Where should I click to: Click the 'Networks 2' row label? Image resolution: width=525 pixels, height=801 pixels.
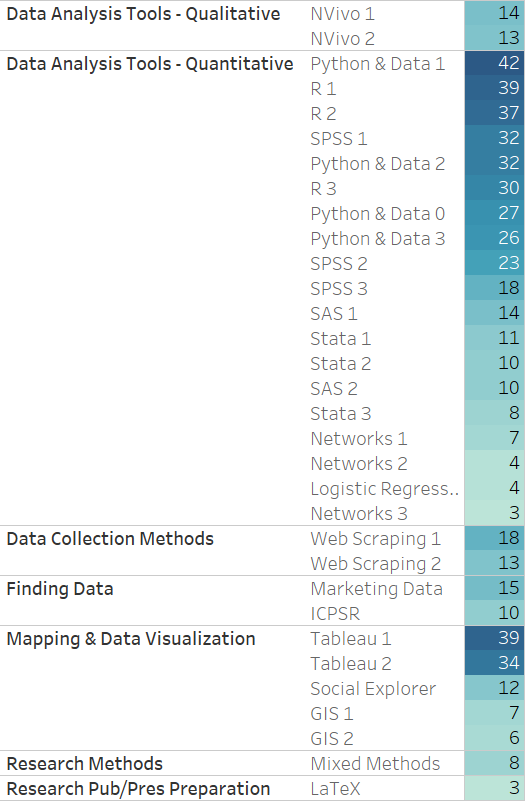tap(359, 464)
